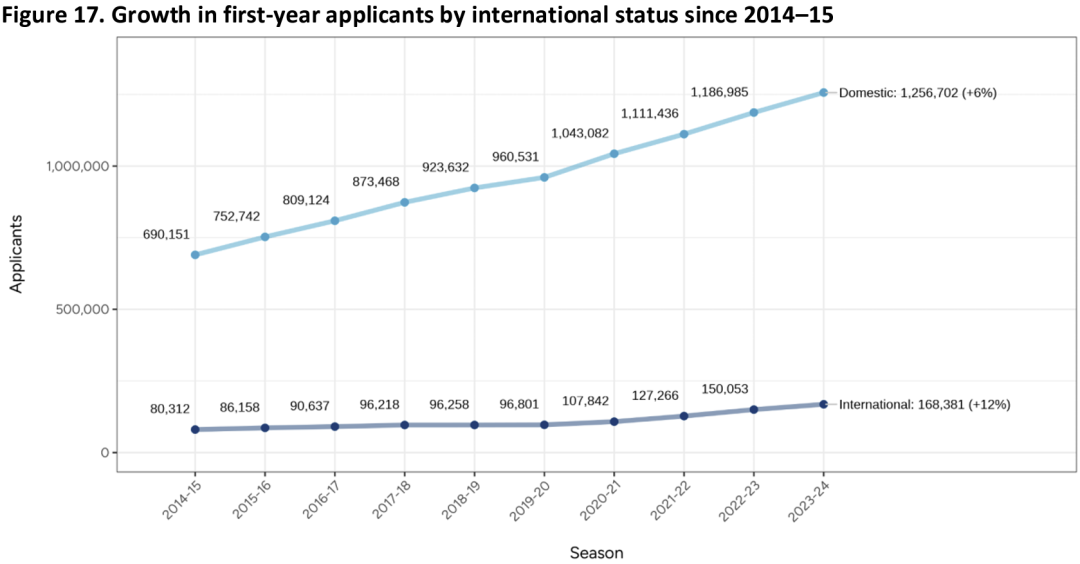Select the Domestic data point for 2023-24
Viewport: 1080px width, 564px height.
(x=823, y=92)
